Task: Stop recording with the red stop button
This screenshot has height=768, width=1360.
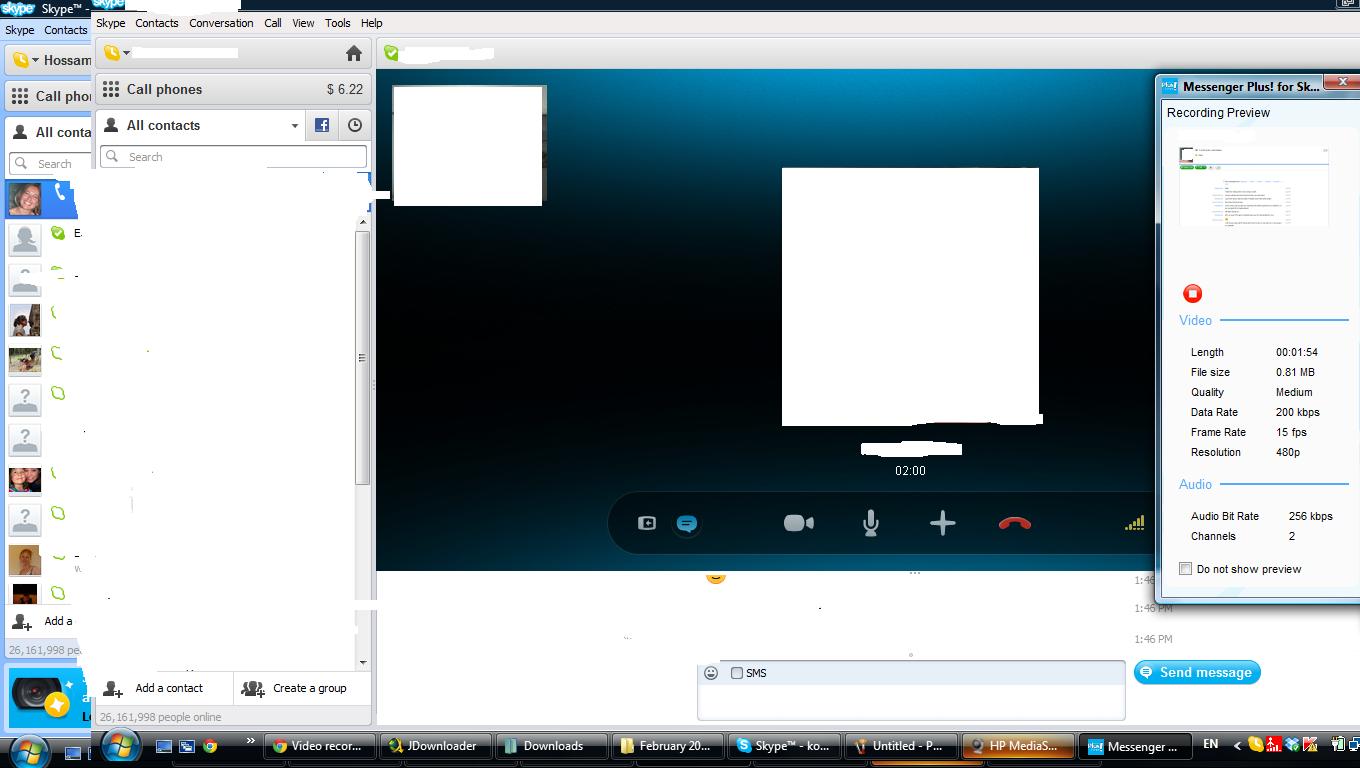Action: pyautogui.click(x=1192, y=293)
